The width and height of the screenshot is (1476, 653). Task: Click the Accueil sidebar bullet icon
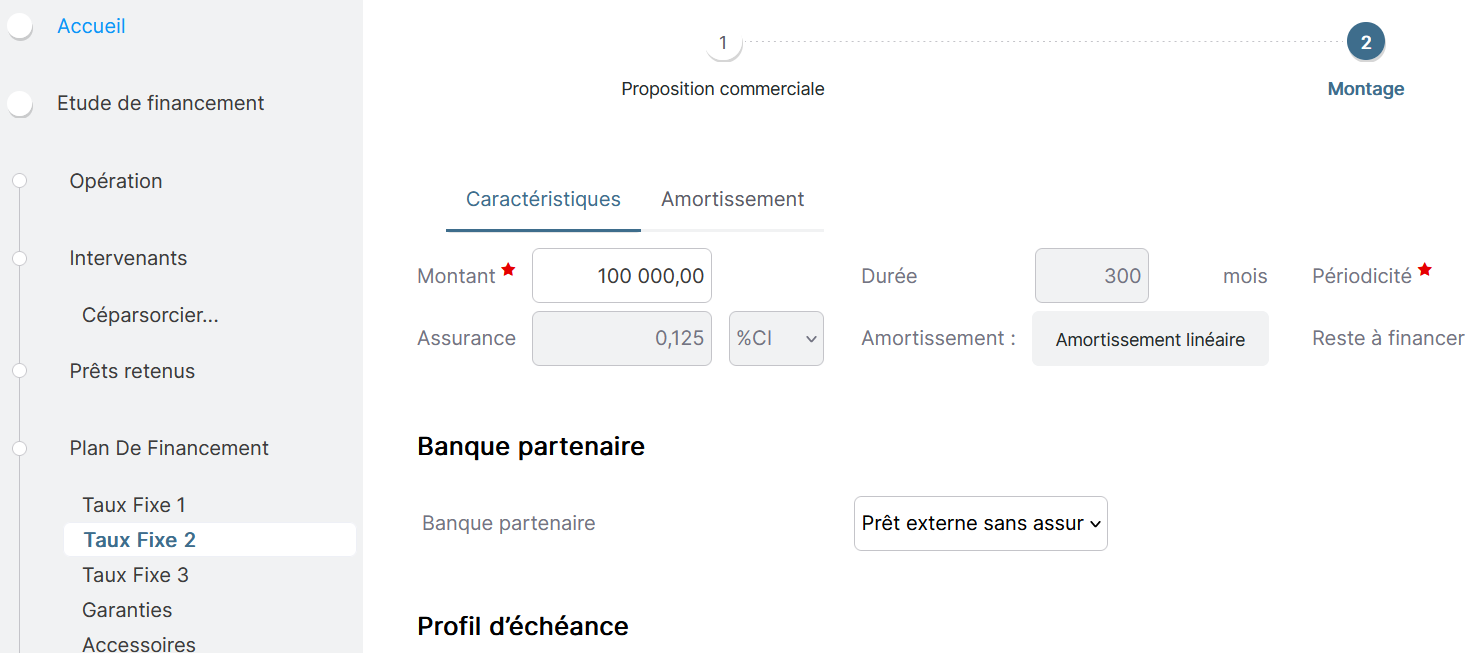tap(20, 27)
